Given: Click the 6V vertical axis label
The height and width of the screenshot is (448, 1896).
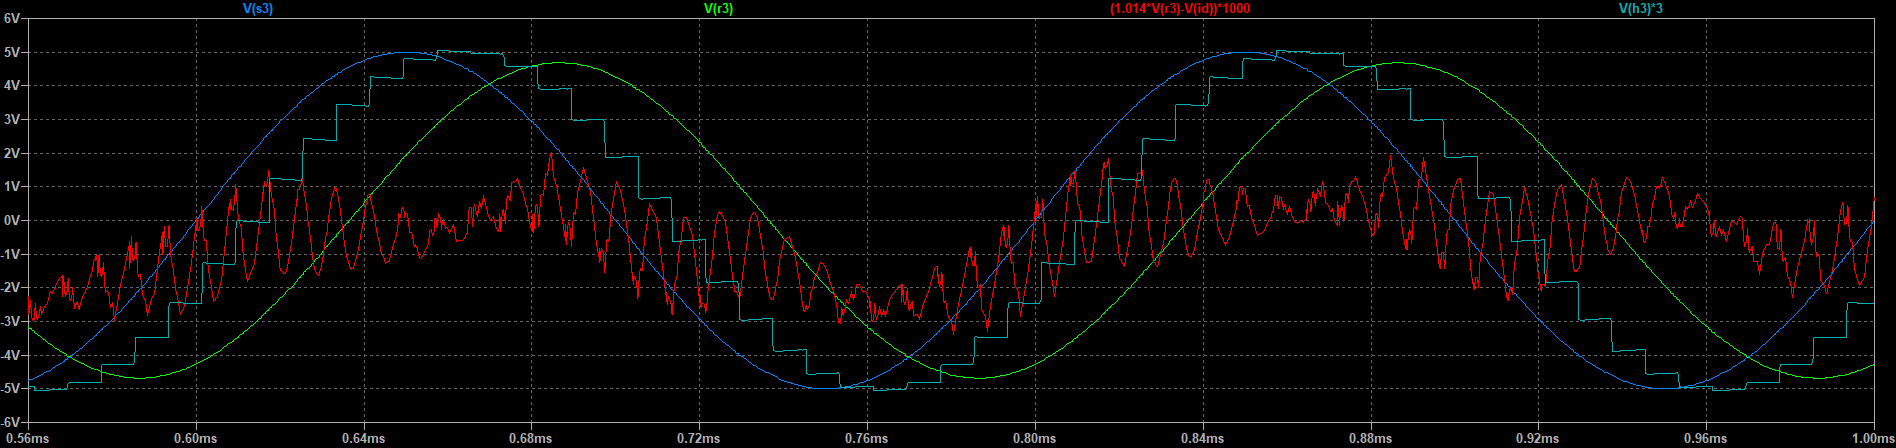Looking at the screenshot, I should 13,18.
